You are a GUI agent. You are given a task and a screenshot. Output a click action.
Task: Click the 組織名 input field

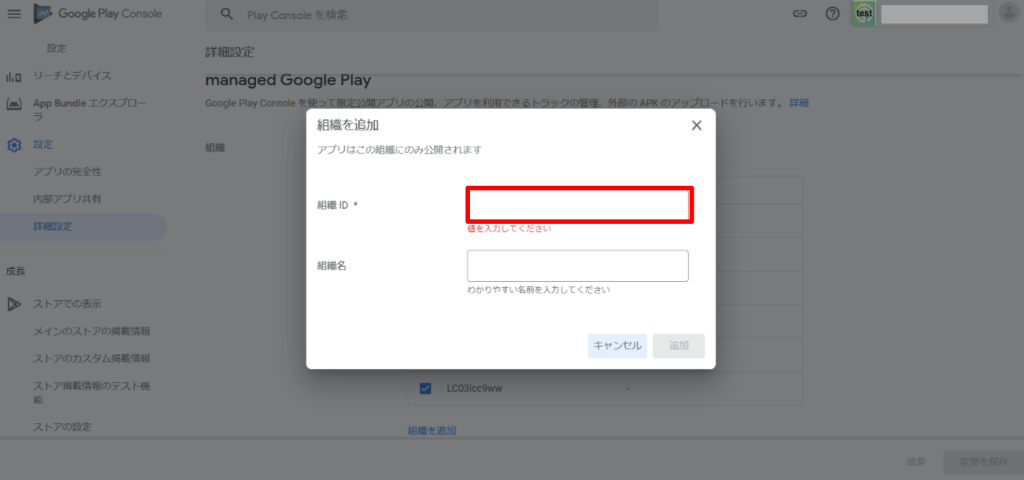coord(578,266)
